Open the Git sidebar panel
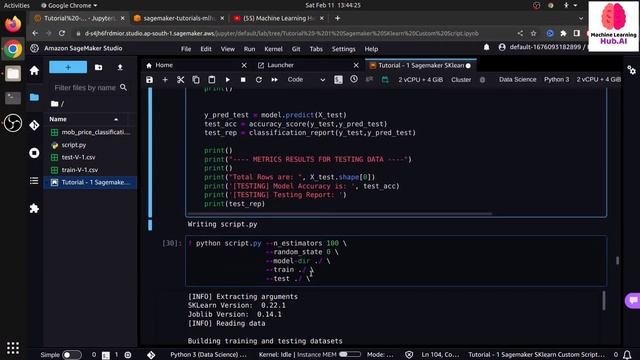This screenshot has height=360, width=640. (34, 125)
